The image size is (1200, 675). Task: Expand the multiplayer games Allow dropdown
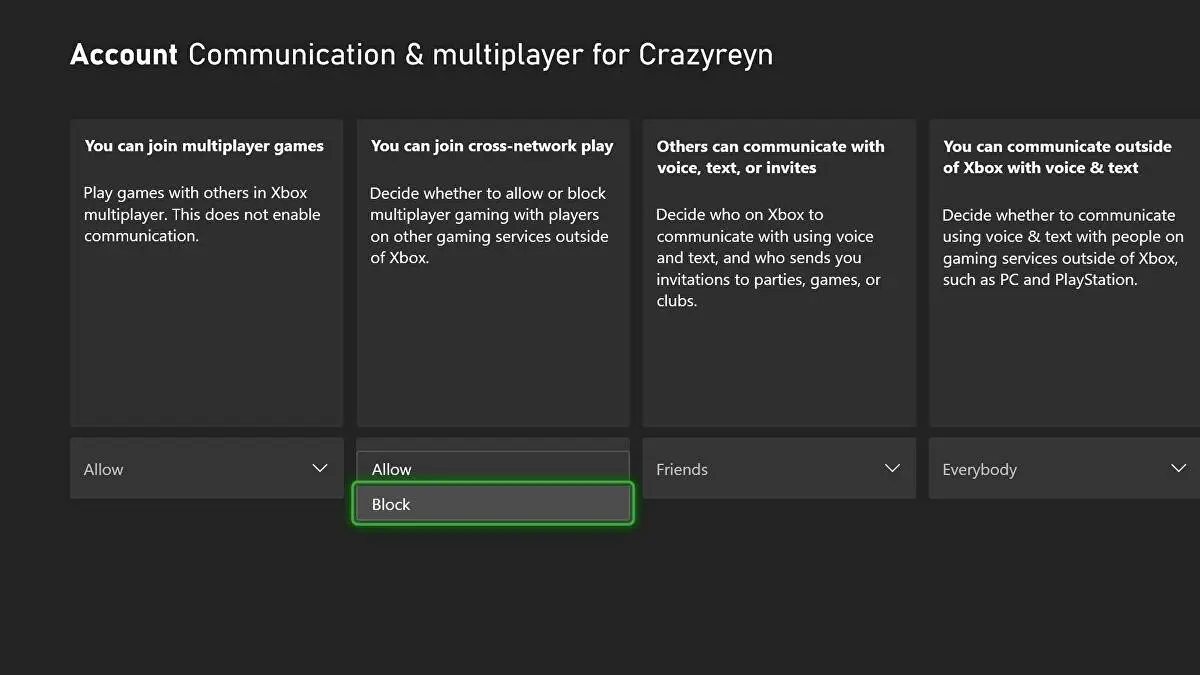[x=206, y=468]
